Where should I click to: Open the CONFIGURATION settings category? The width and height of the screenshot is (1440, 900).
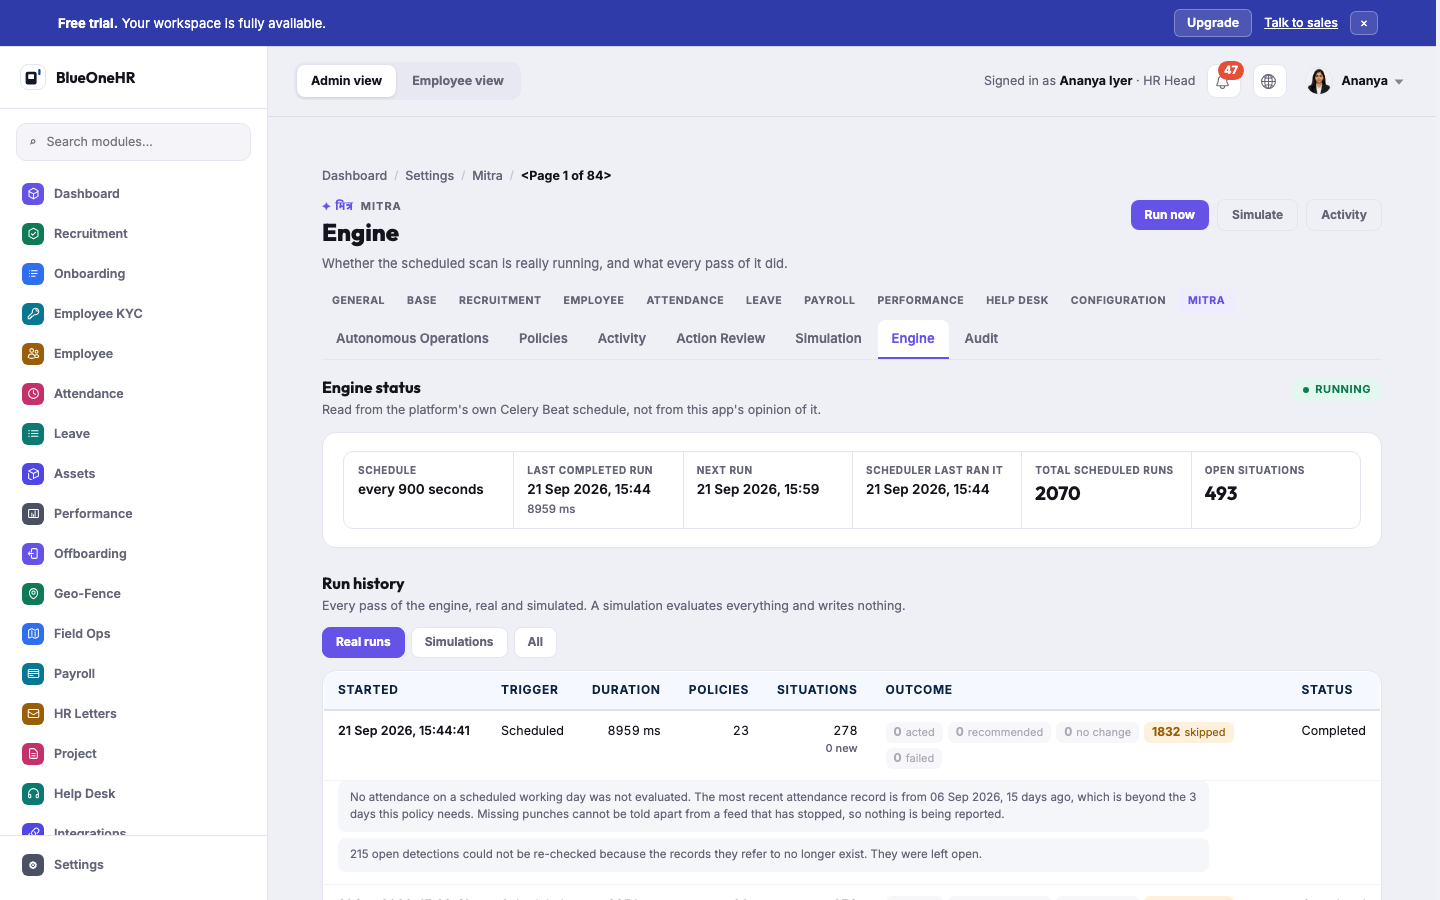[x=1118, y=300]
